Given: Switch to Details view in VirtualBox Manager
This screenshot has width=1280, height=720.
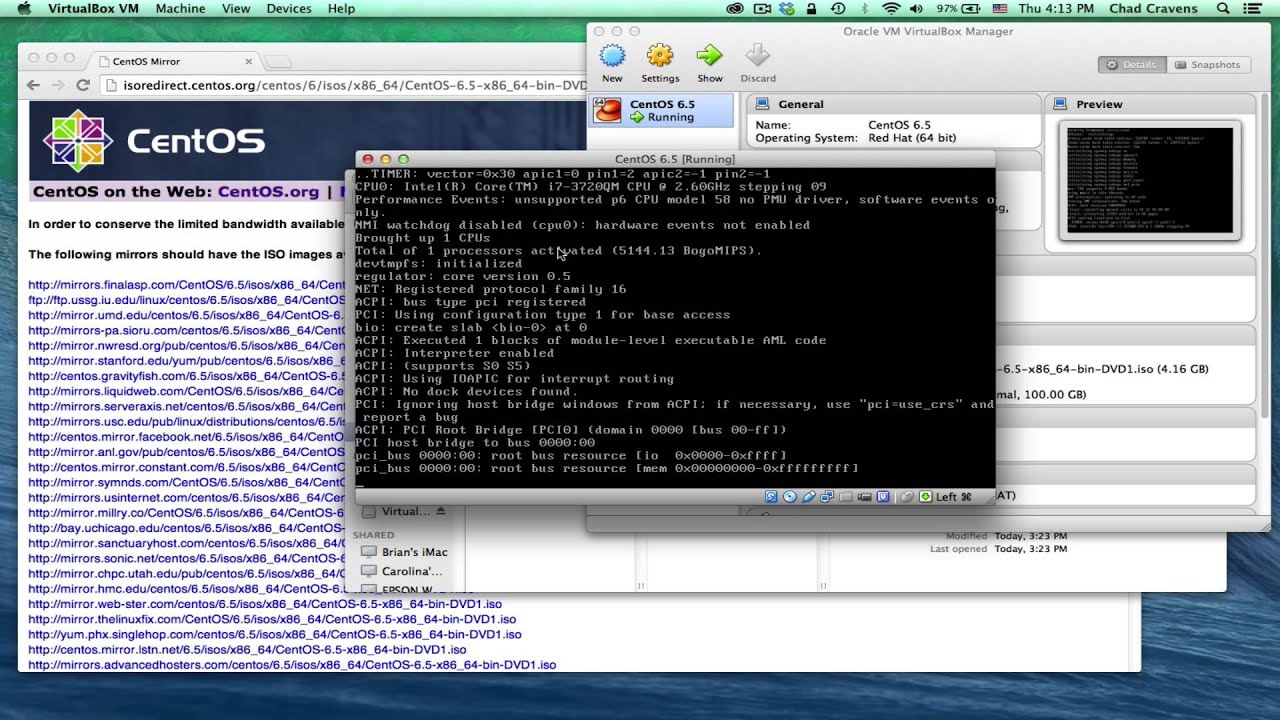Looking at the screenshot, I should (x=1131, y=64).
